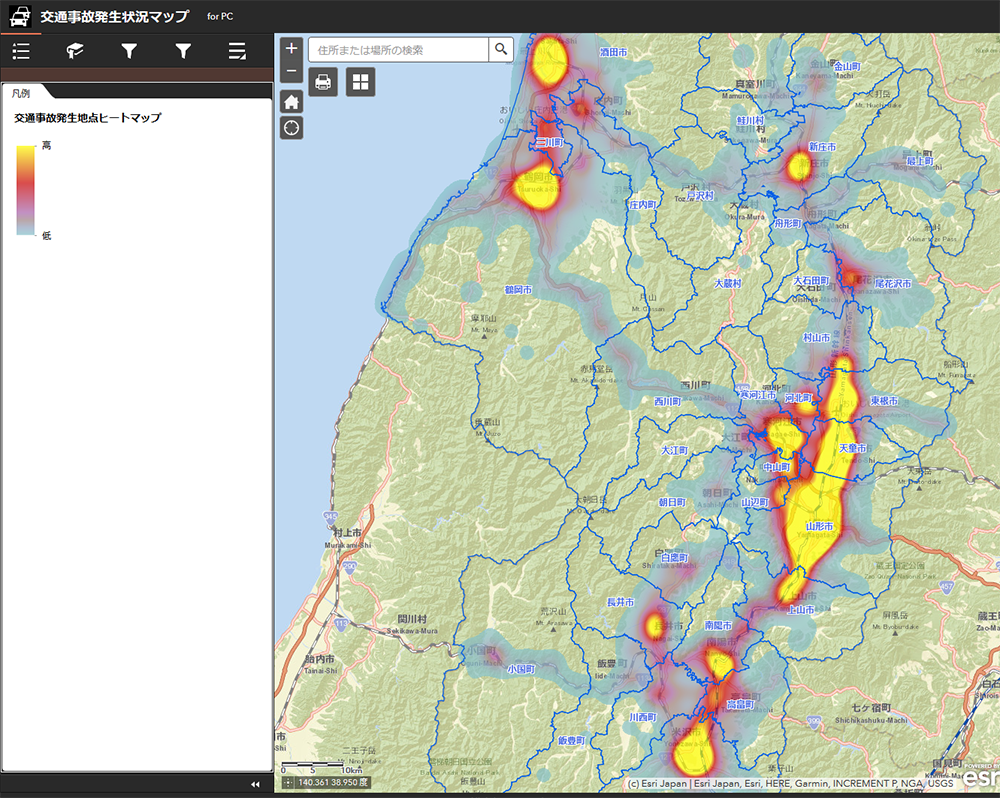Select the 凡例 tab
1000x798 pixels.
21,93
